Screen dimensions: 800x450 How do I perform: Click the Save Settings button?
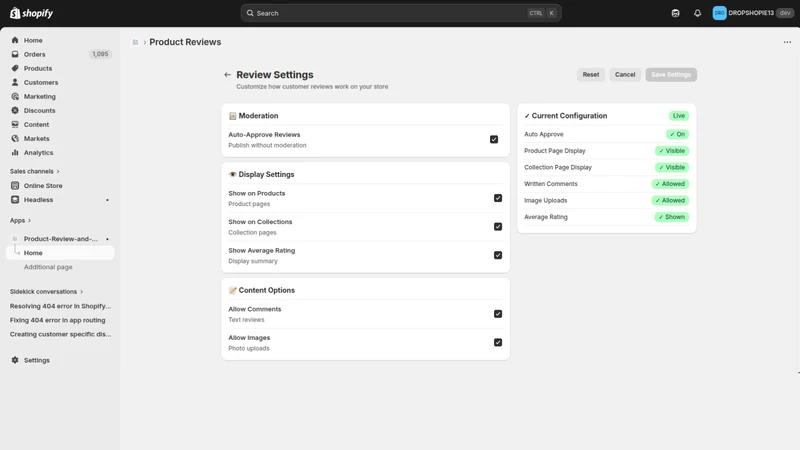tap(670, 74)
